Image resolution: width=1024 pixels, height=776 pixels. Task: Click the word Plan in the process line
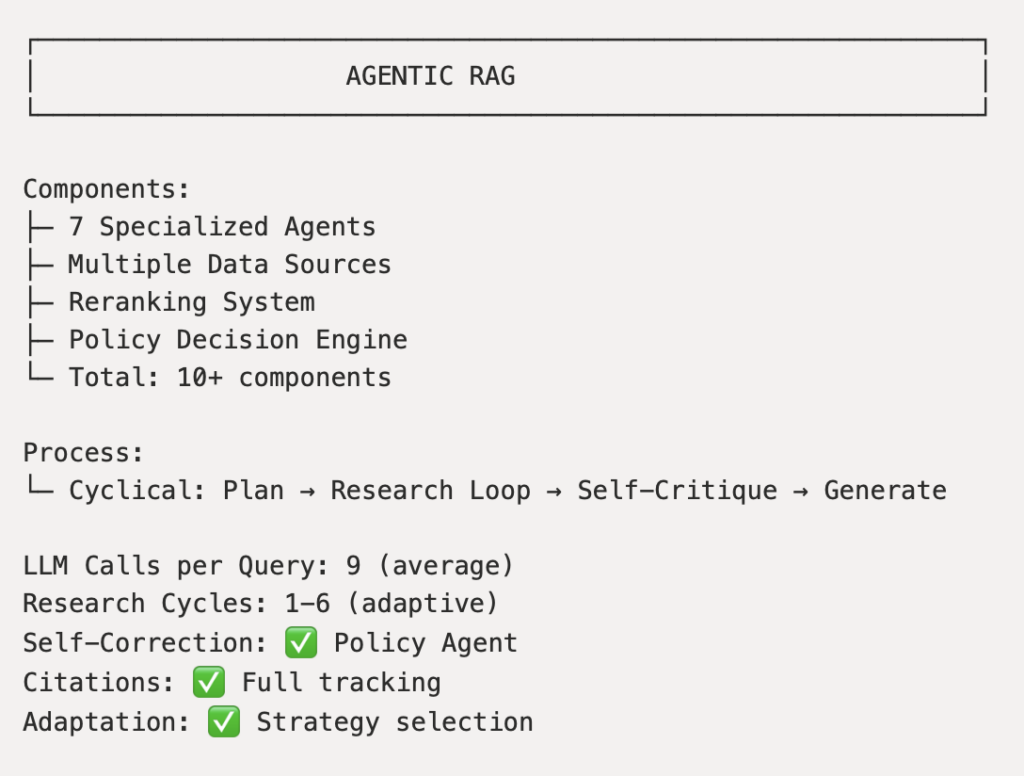point(253,491)
